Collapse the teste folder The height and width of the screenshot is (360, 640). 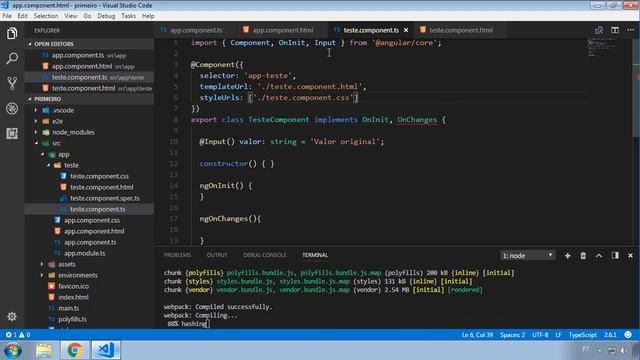click(48, 165)
